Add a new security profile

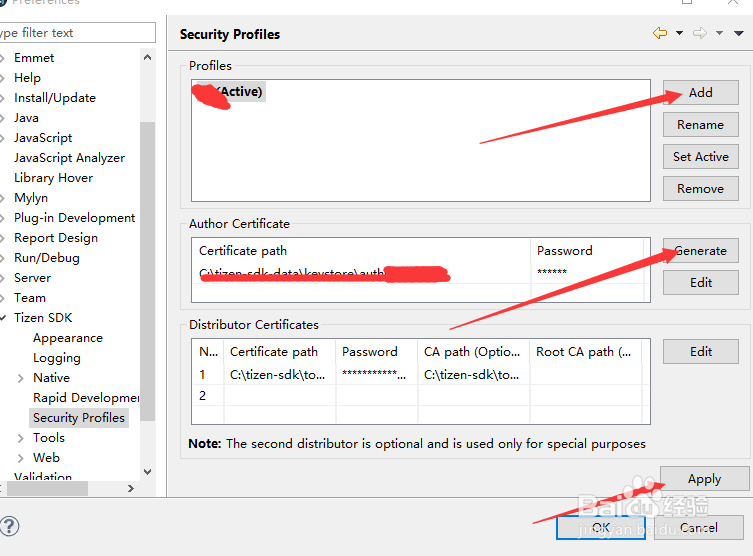pyautogui.click(x=701, y=92)
